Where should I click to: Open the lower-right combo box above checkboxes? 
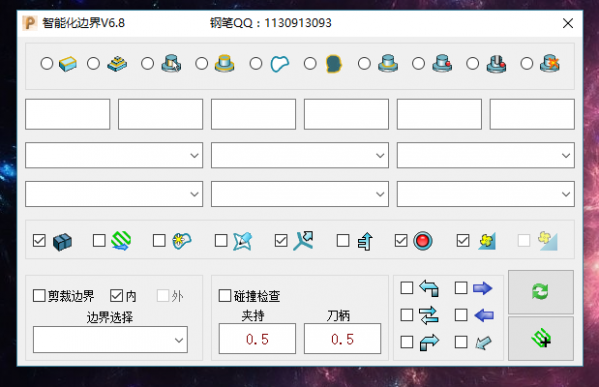[486, 194]
